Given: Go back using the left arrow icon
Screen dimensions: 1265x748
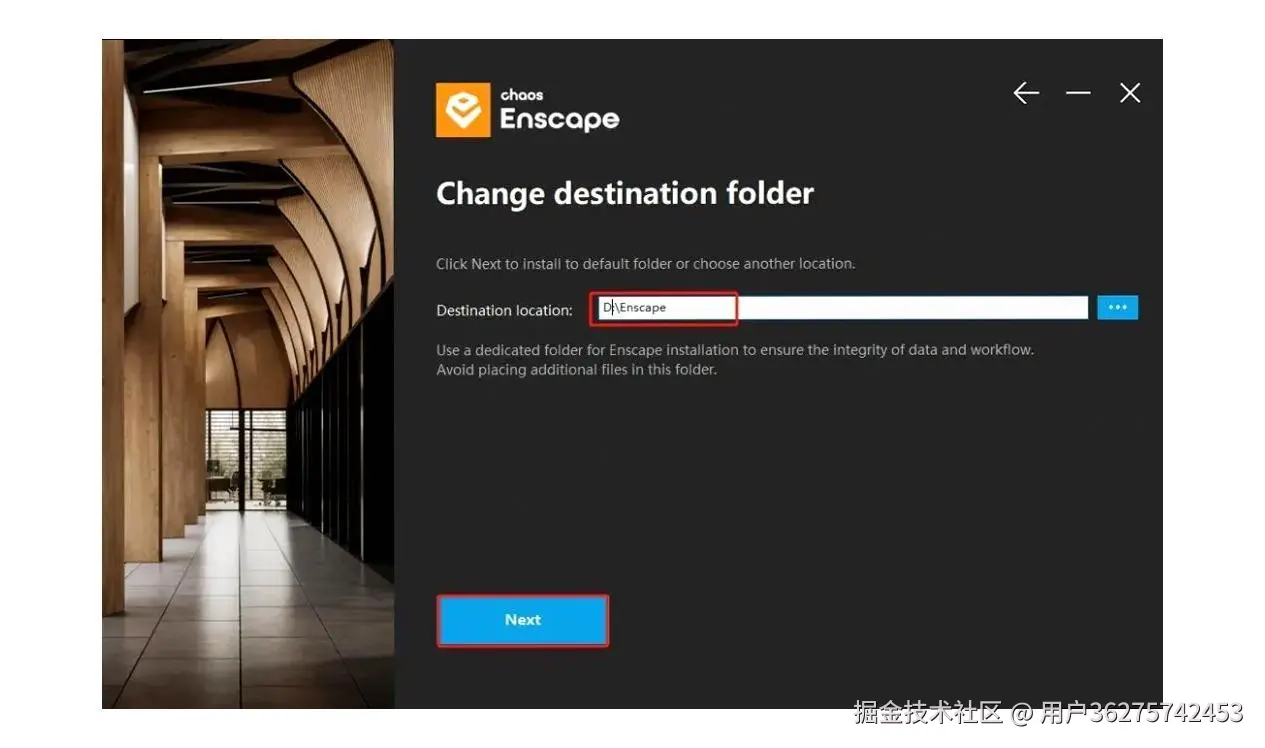Looking at the screenshot, I should coord(1026,93).
